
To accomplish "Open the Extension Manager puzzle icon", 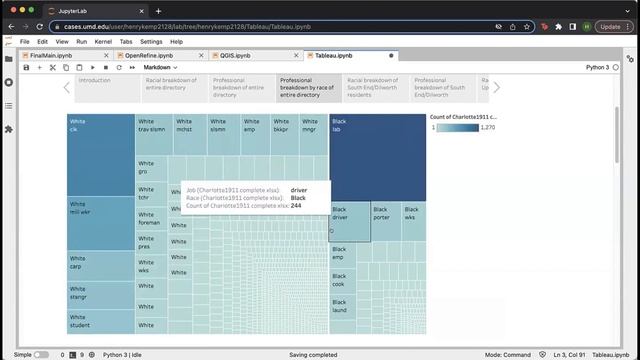I will (9, 129).
